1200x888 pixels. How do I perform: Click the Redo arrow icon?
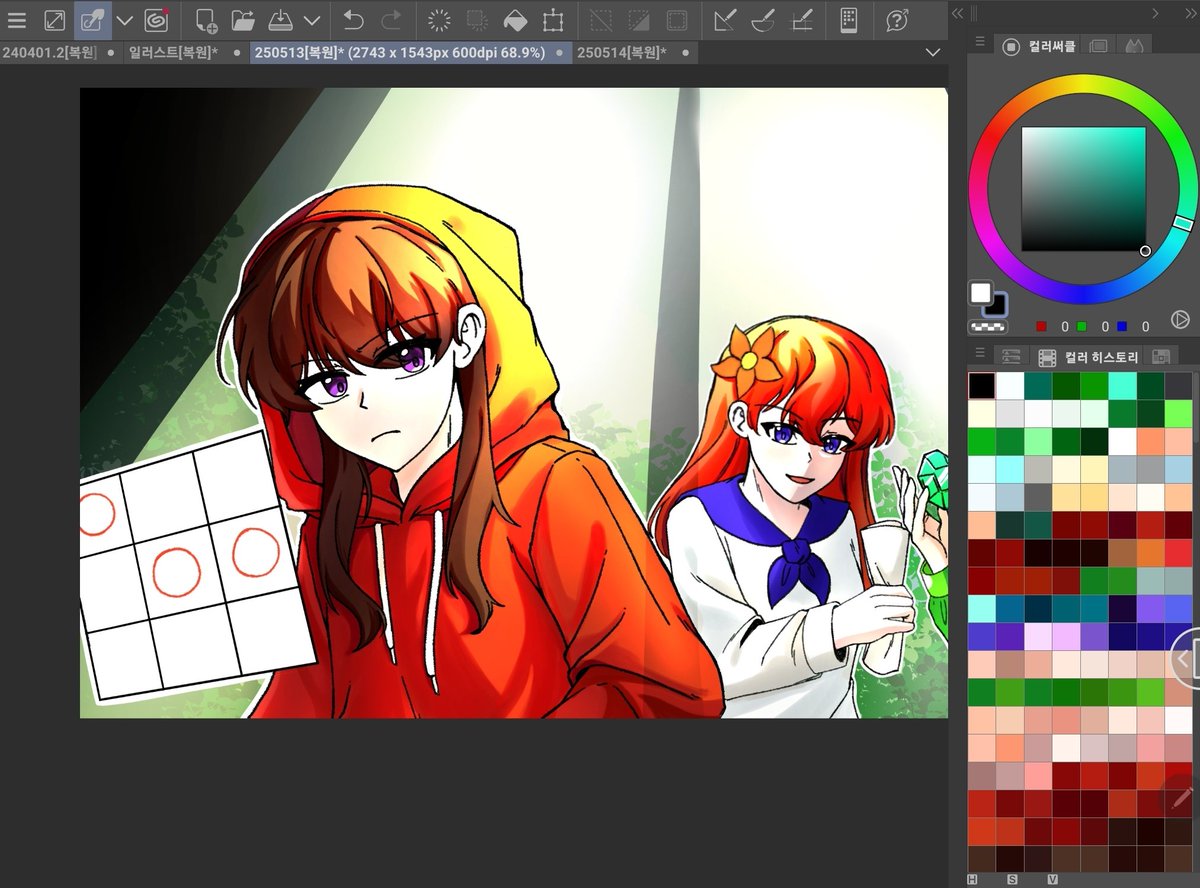coord(391,20)
